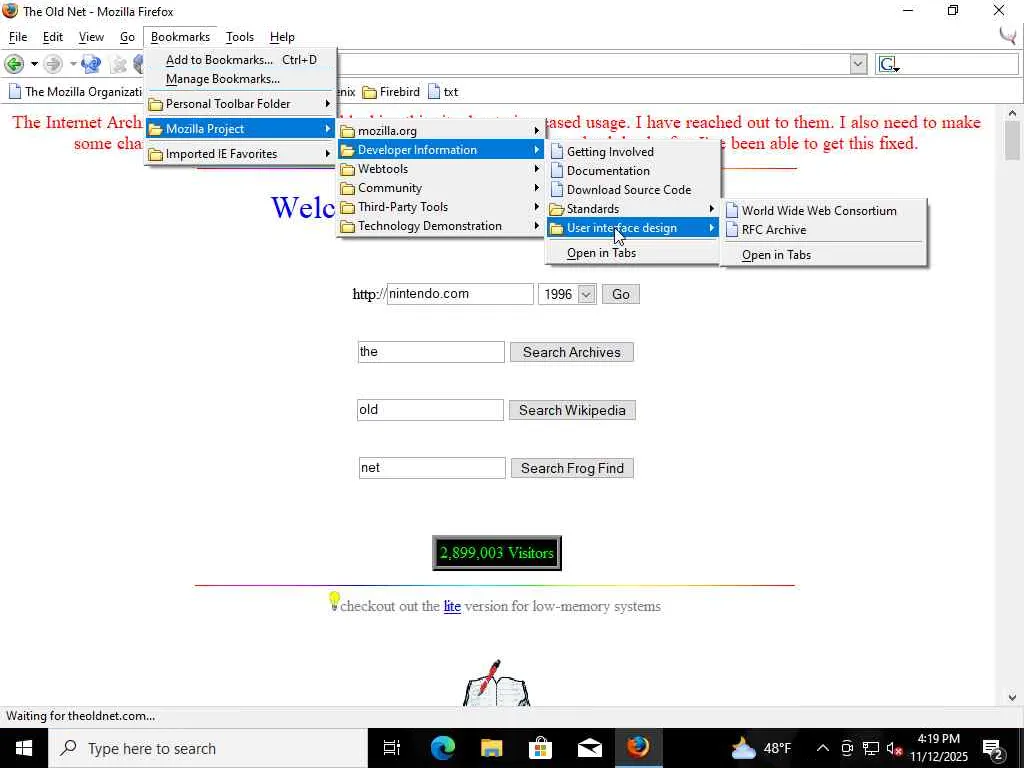This screenshot has height=768, width=1024.
Task: Open the notification center icon
Action: tap(993, 749)
